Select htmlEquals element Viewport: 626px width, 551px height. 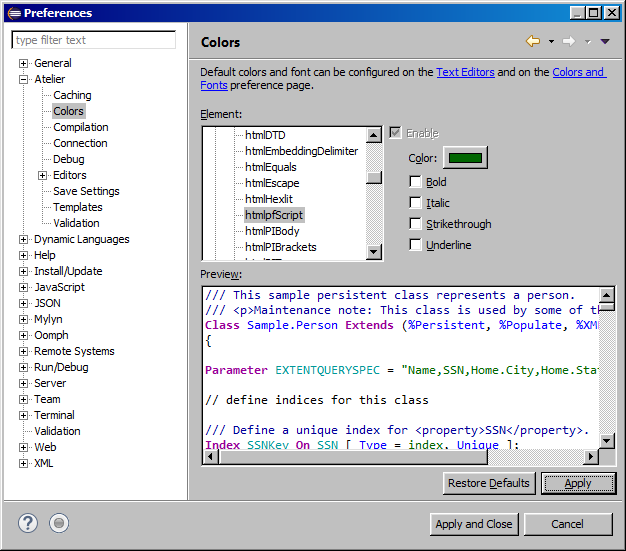point(271,167)
